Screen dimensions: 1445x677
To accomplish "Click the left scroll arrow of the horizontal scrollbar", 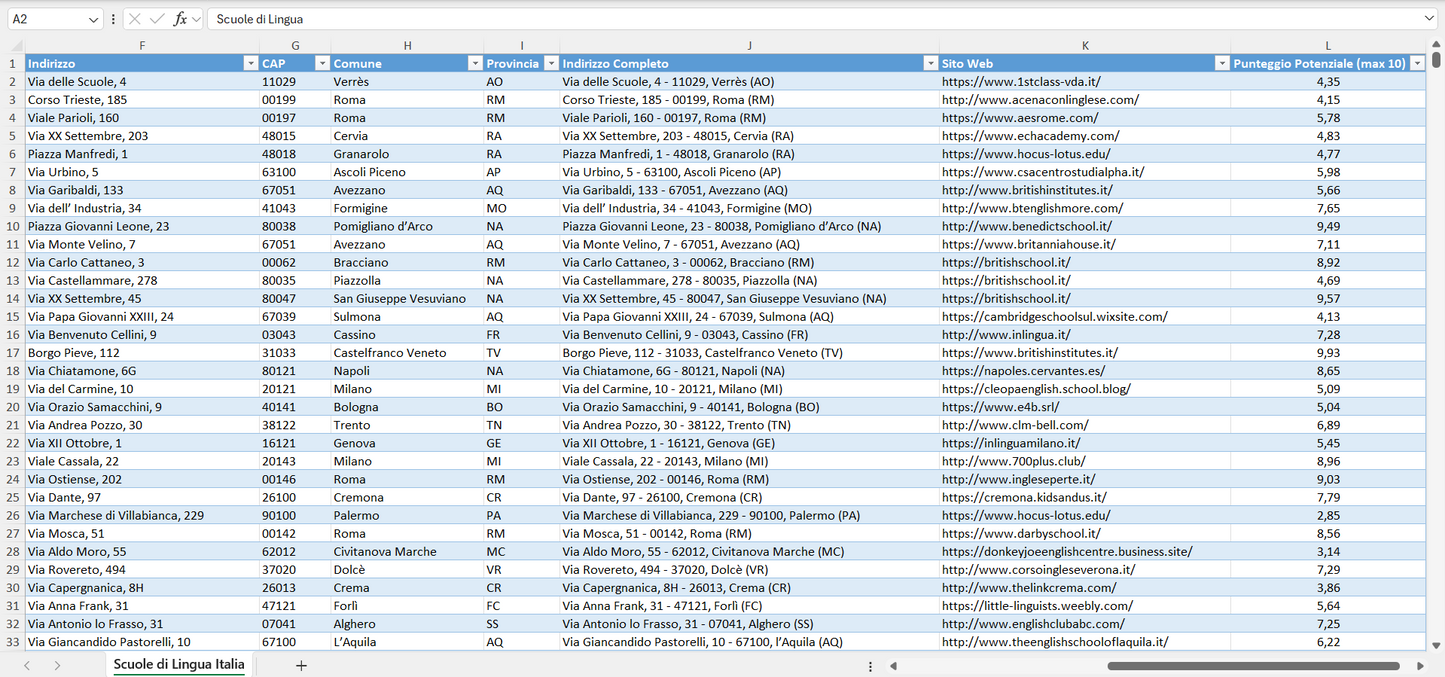I will (x=893, y=665).
